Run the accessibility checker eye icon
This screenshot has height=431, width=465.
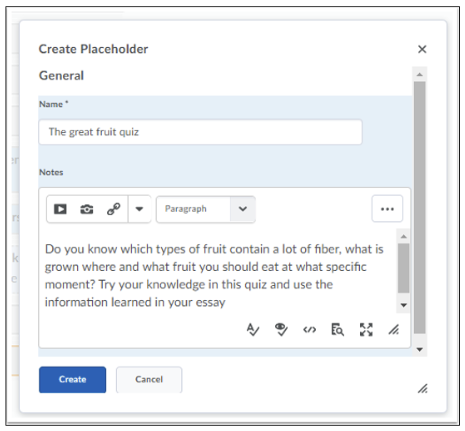281,330
